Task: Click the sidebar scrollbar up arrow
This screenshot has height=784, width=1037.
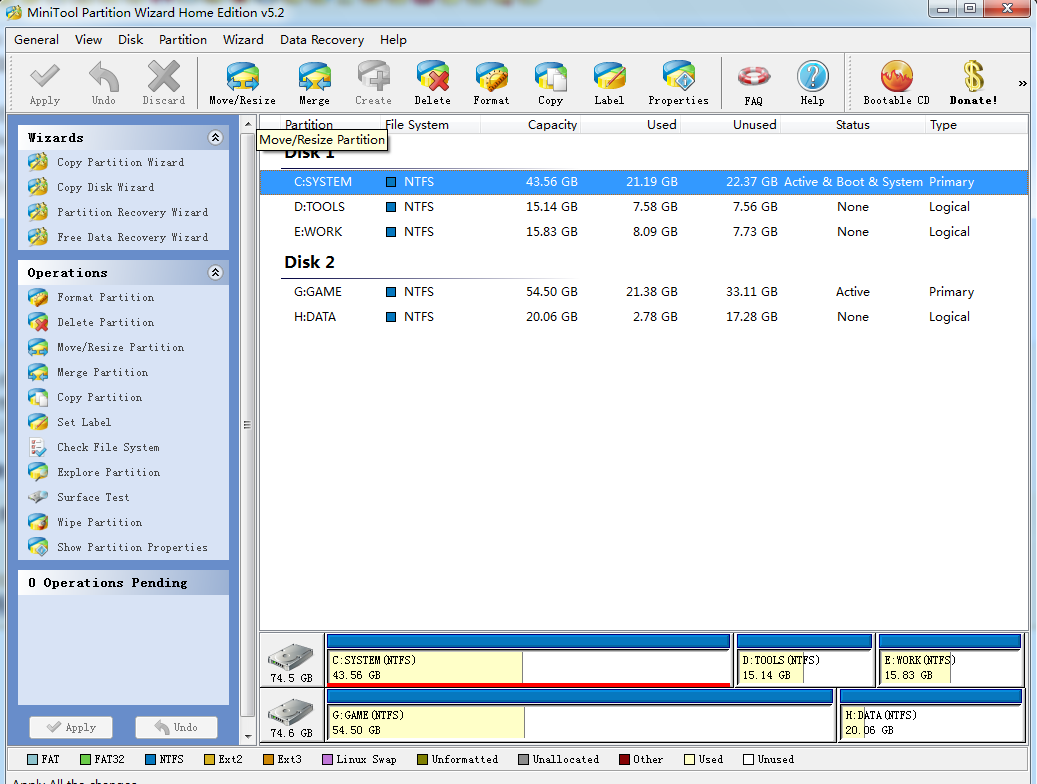Action: [x=248, y=124]
